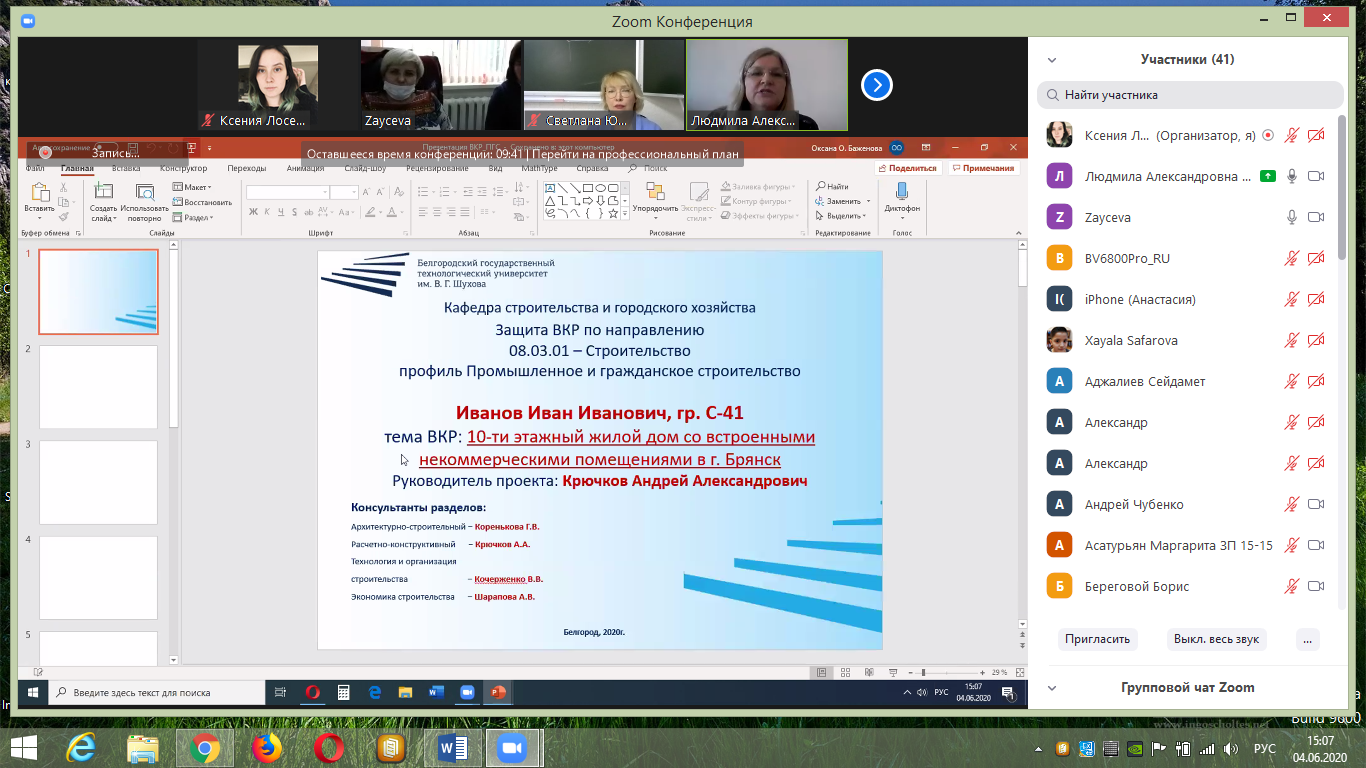Expand the Групповой чат Zoom chevron
The height and width of the screenshot is (768, 1366).
1051,688
